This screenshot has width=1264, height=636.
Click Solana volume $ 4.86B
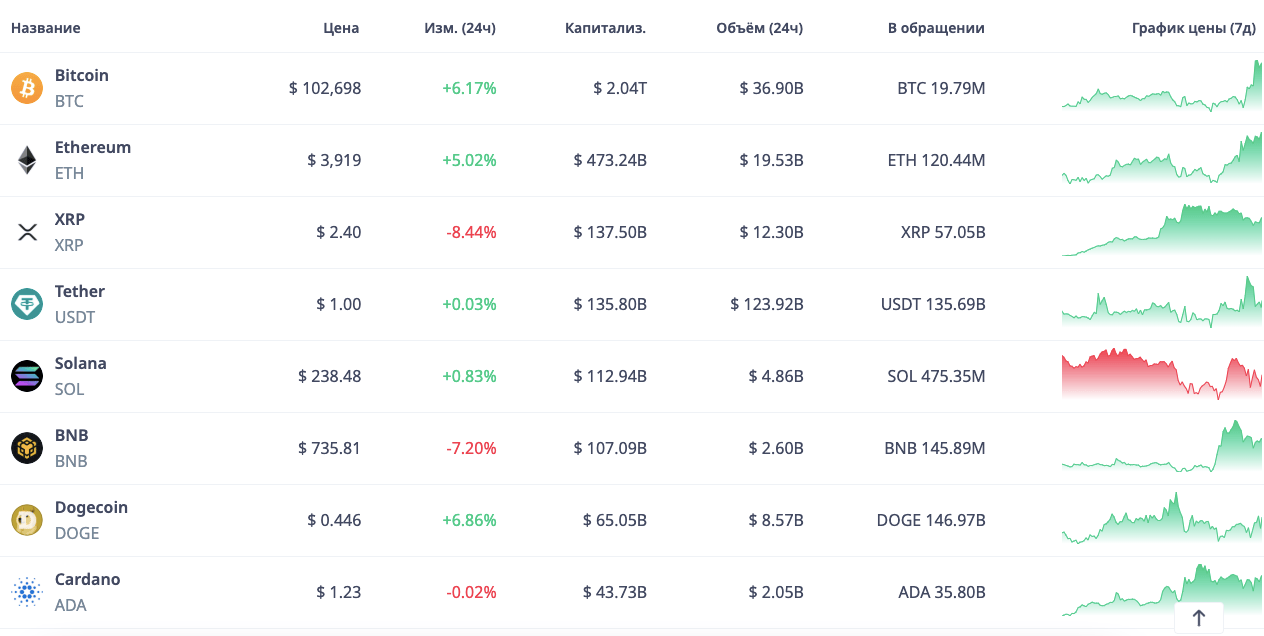[776, 376]
